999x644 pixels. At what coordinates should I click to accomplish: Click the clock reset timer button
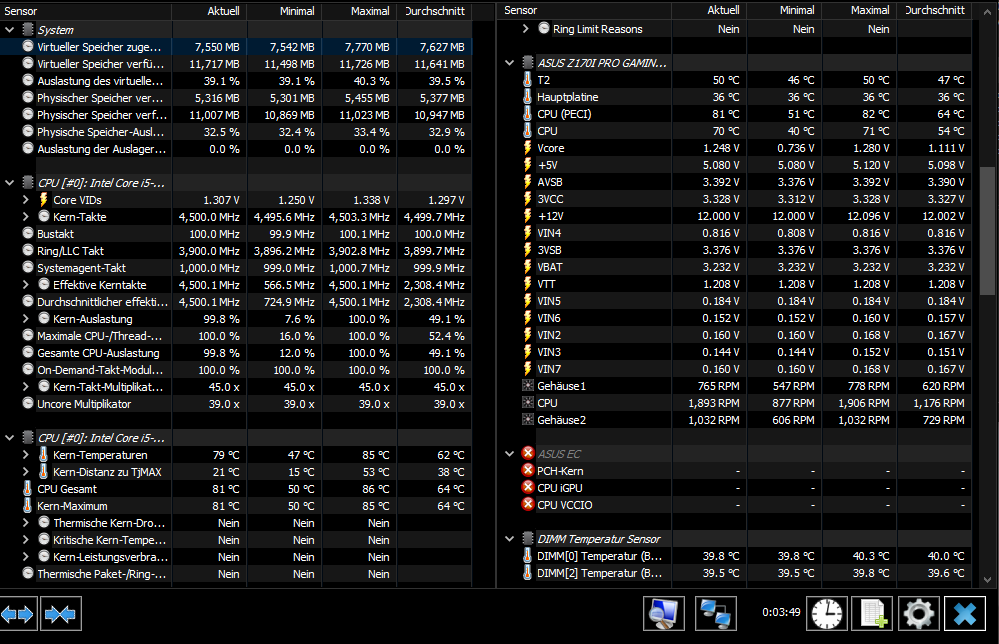pos(826,613)
